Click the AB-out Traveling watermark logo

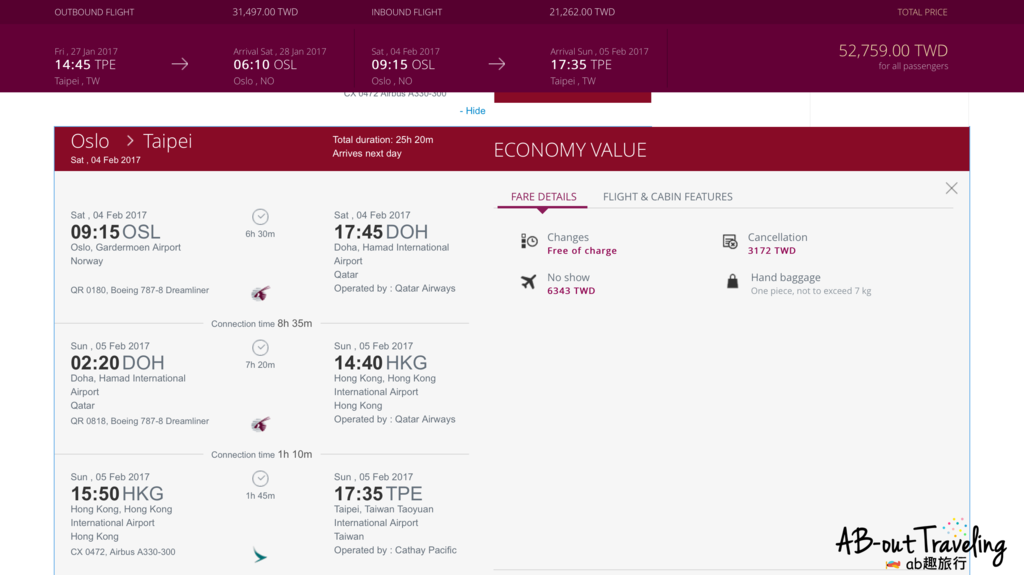pyautogui.click(x=920, y=546)
